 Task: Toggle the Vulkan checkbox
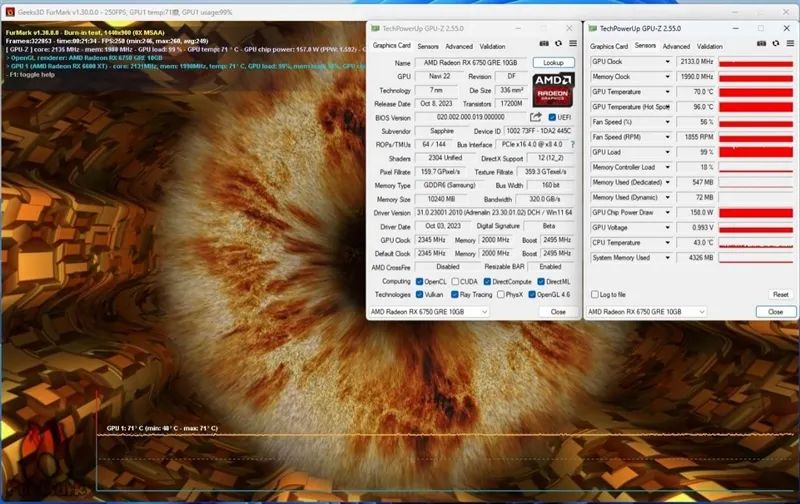point(419,294)
